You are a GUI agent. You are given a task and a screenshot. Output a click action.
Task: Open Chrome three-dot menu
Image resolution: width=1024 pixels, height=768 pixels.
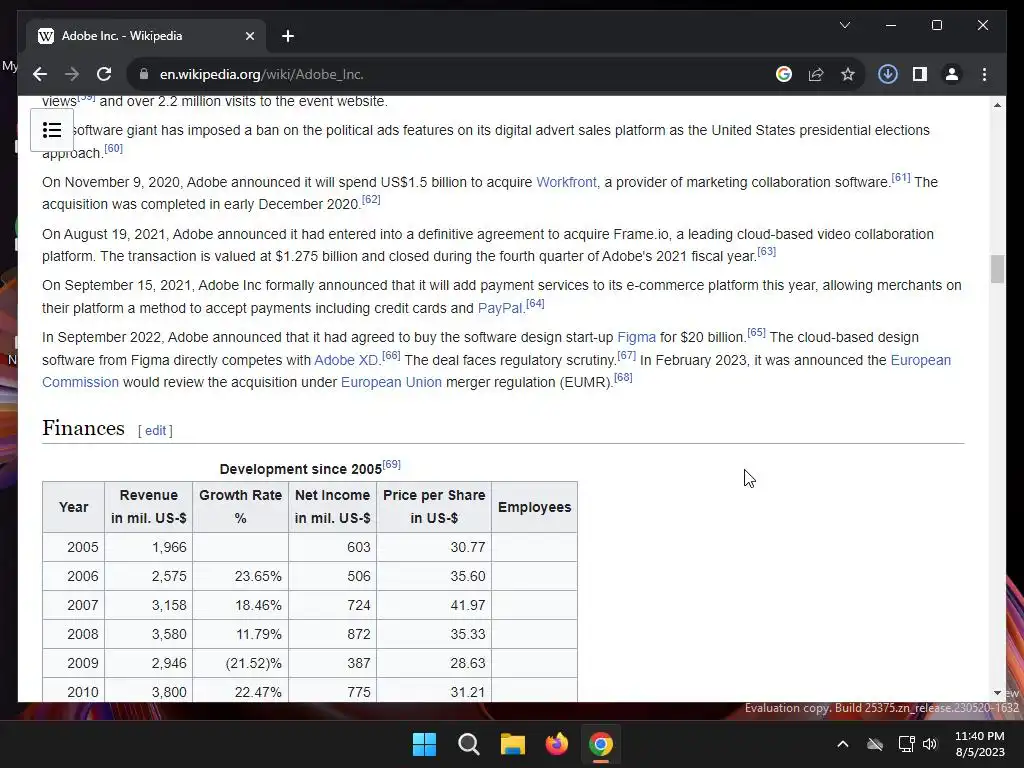(x=984, y=74)
